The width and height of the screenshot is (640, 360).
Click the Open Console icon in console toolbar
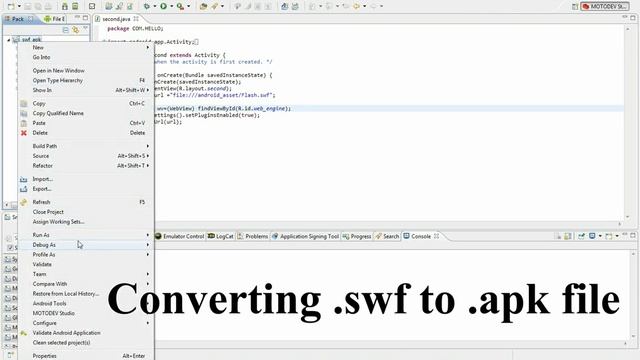point(609,236)
